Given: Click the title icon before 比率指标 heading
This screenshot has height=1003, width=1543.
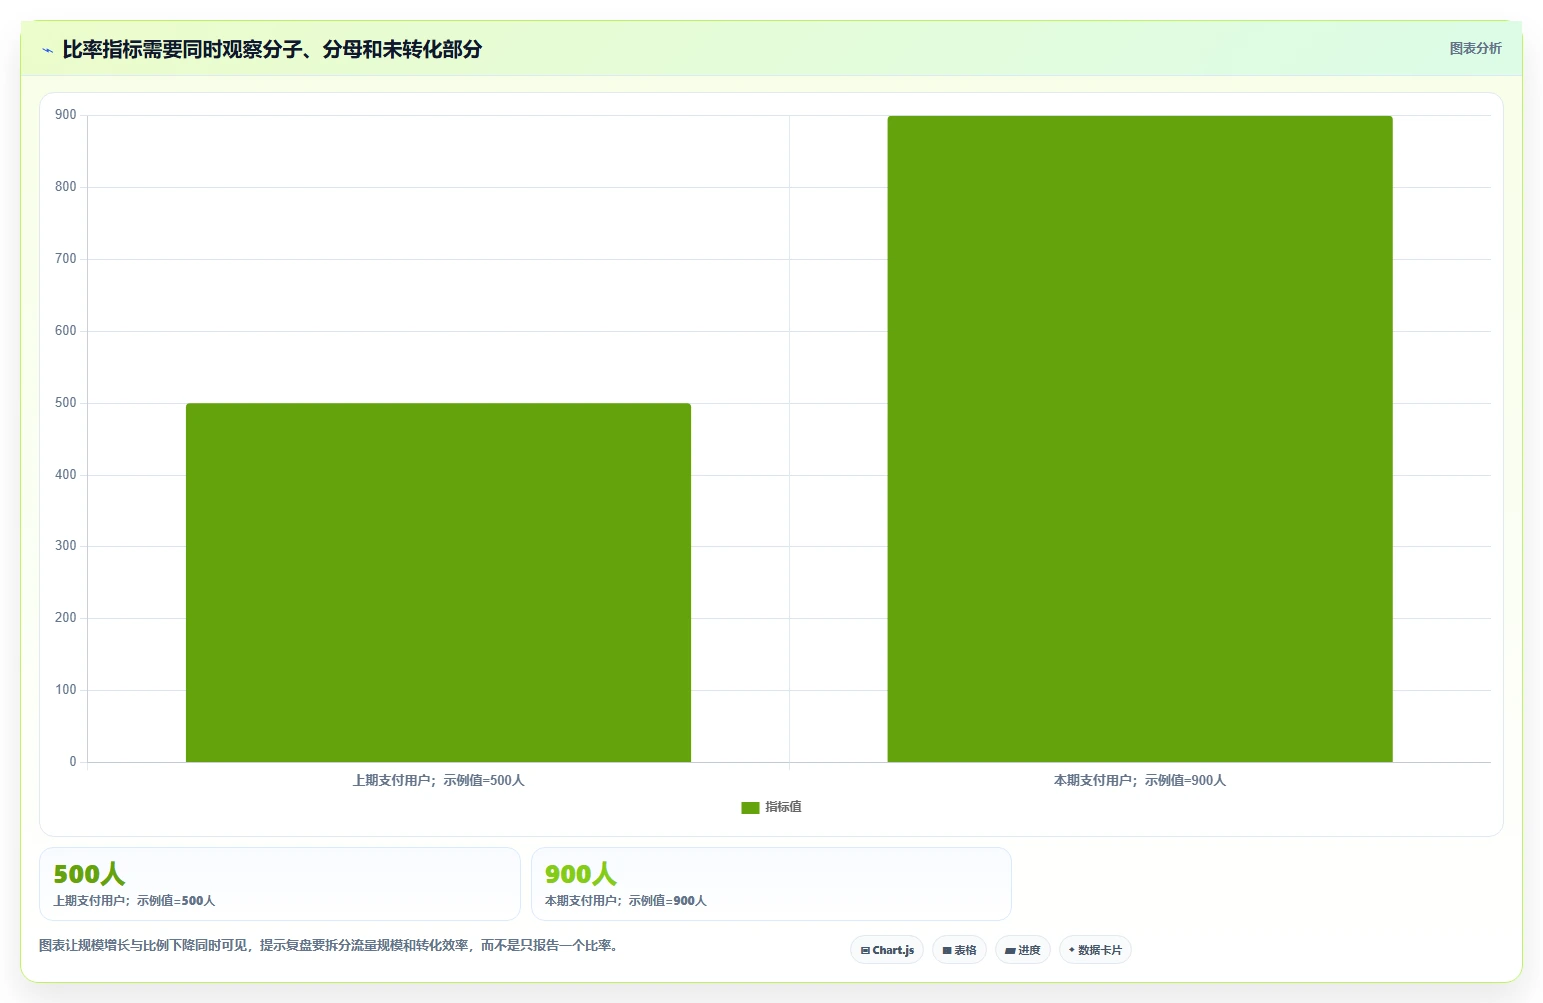Looking at the screenshot, I should 47,50.
